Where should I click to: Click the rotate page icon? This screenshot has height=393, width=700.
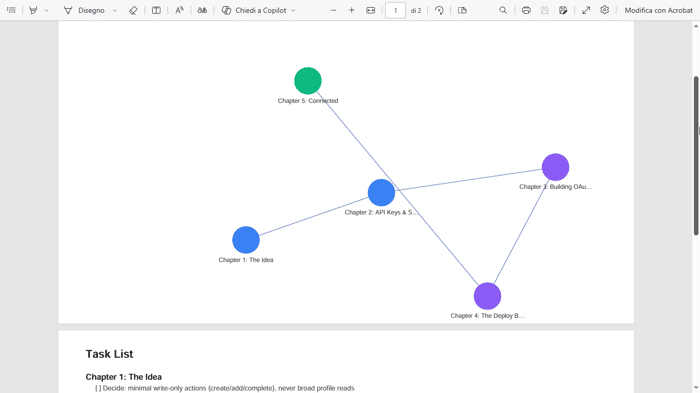point(439,10)
